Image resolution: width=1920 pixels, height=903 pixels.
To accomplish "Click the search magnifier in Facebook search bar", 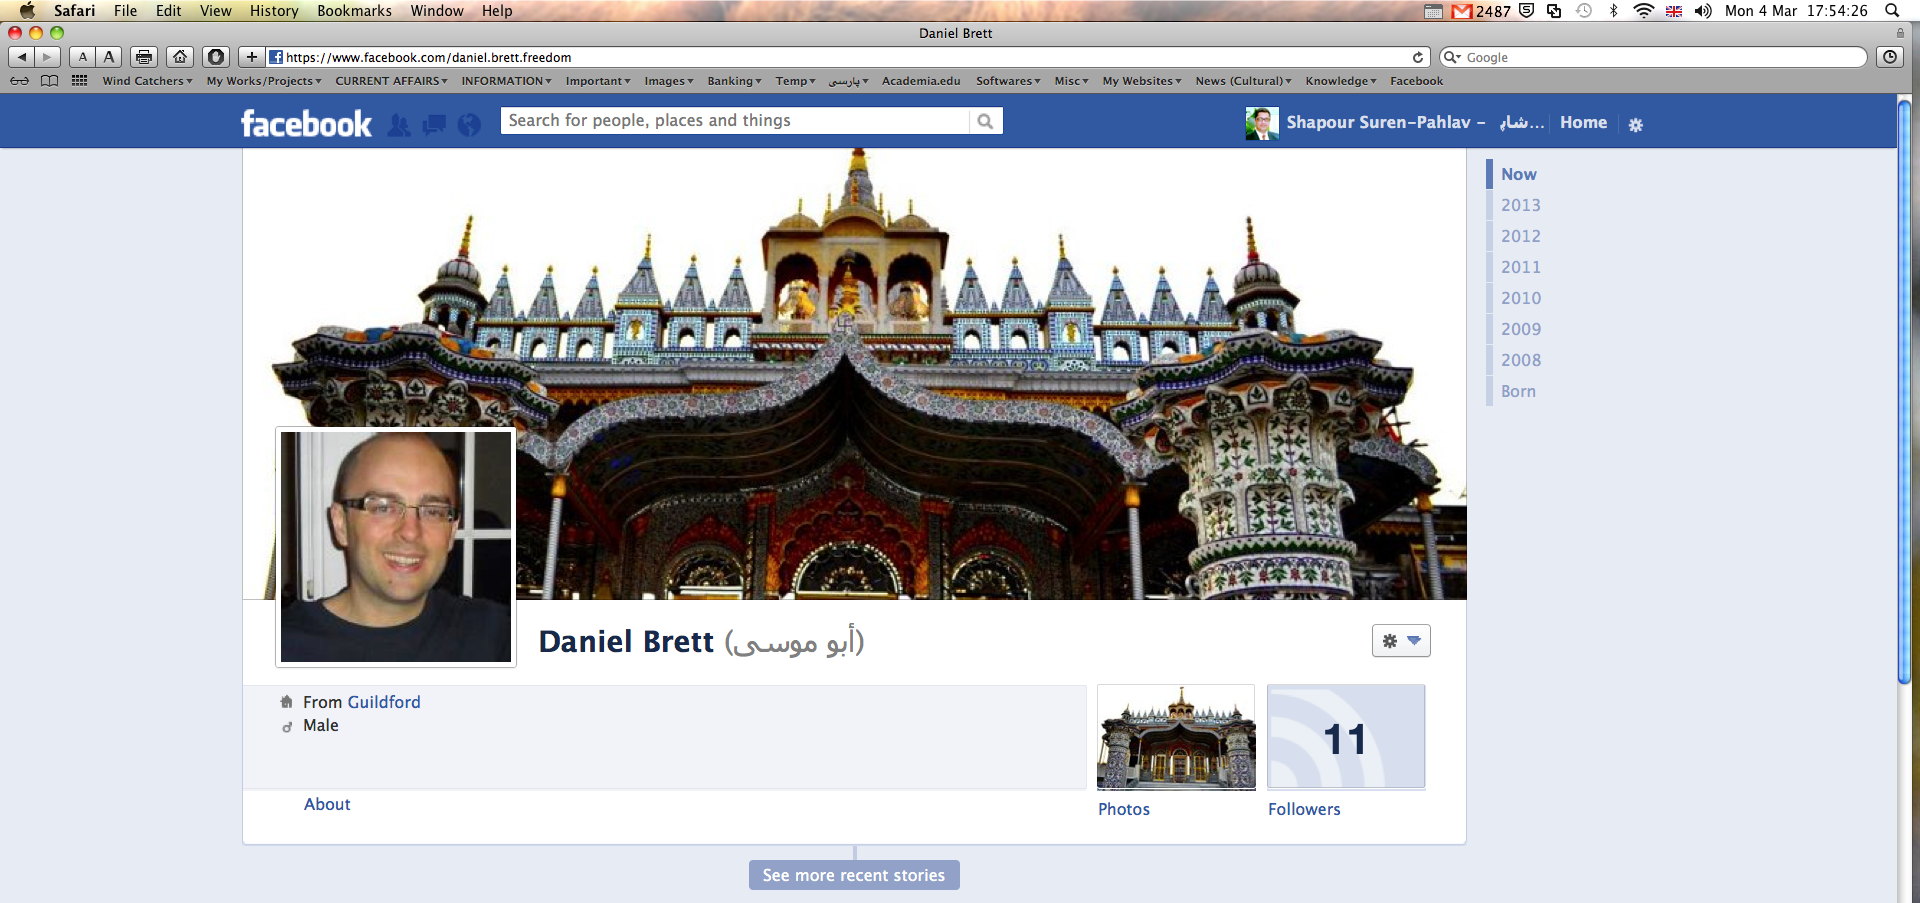I will tap(986, 120).
